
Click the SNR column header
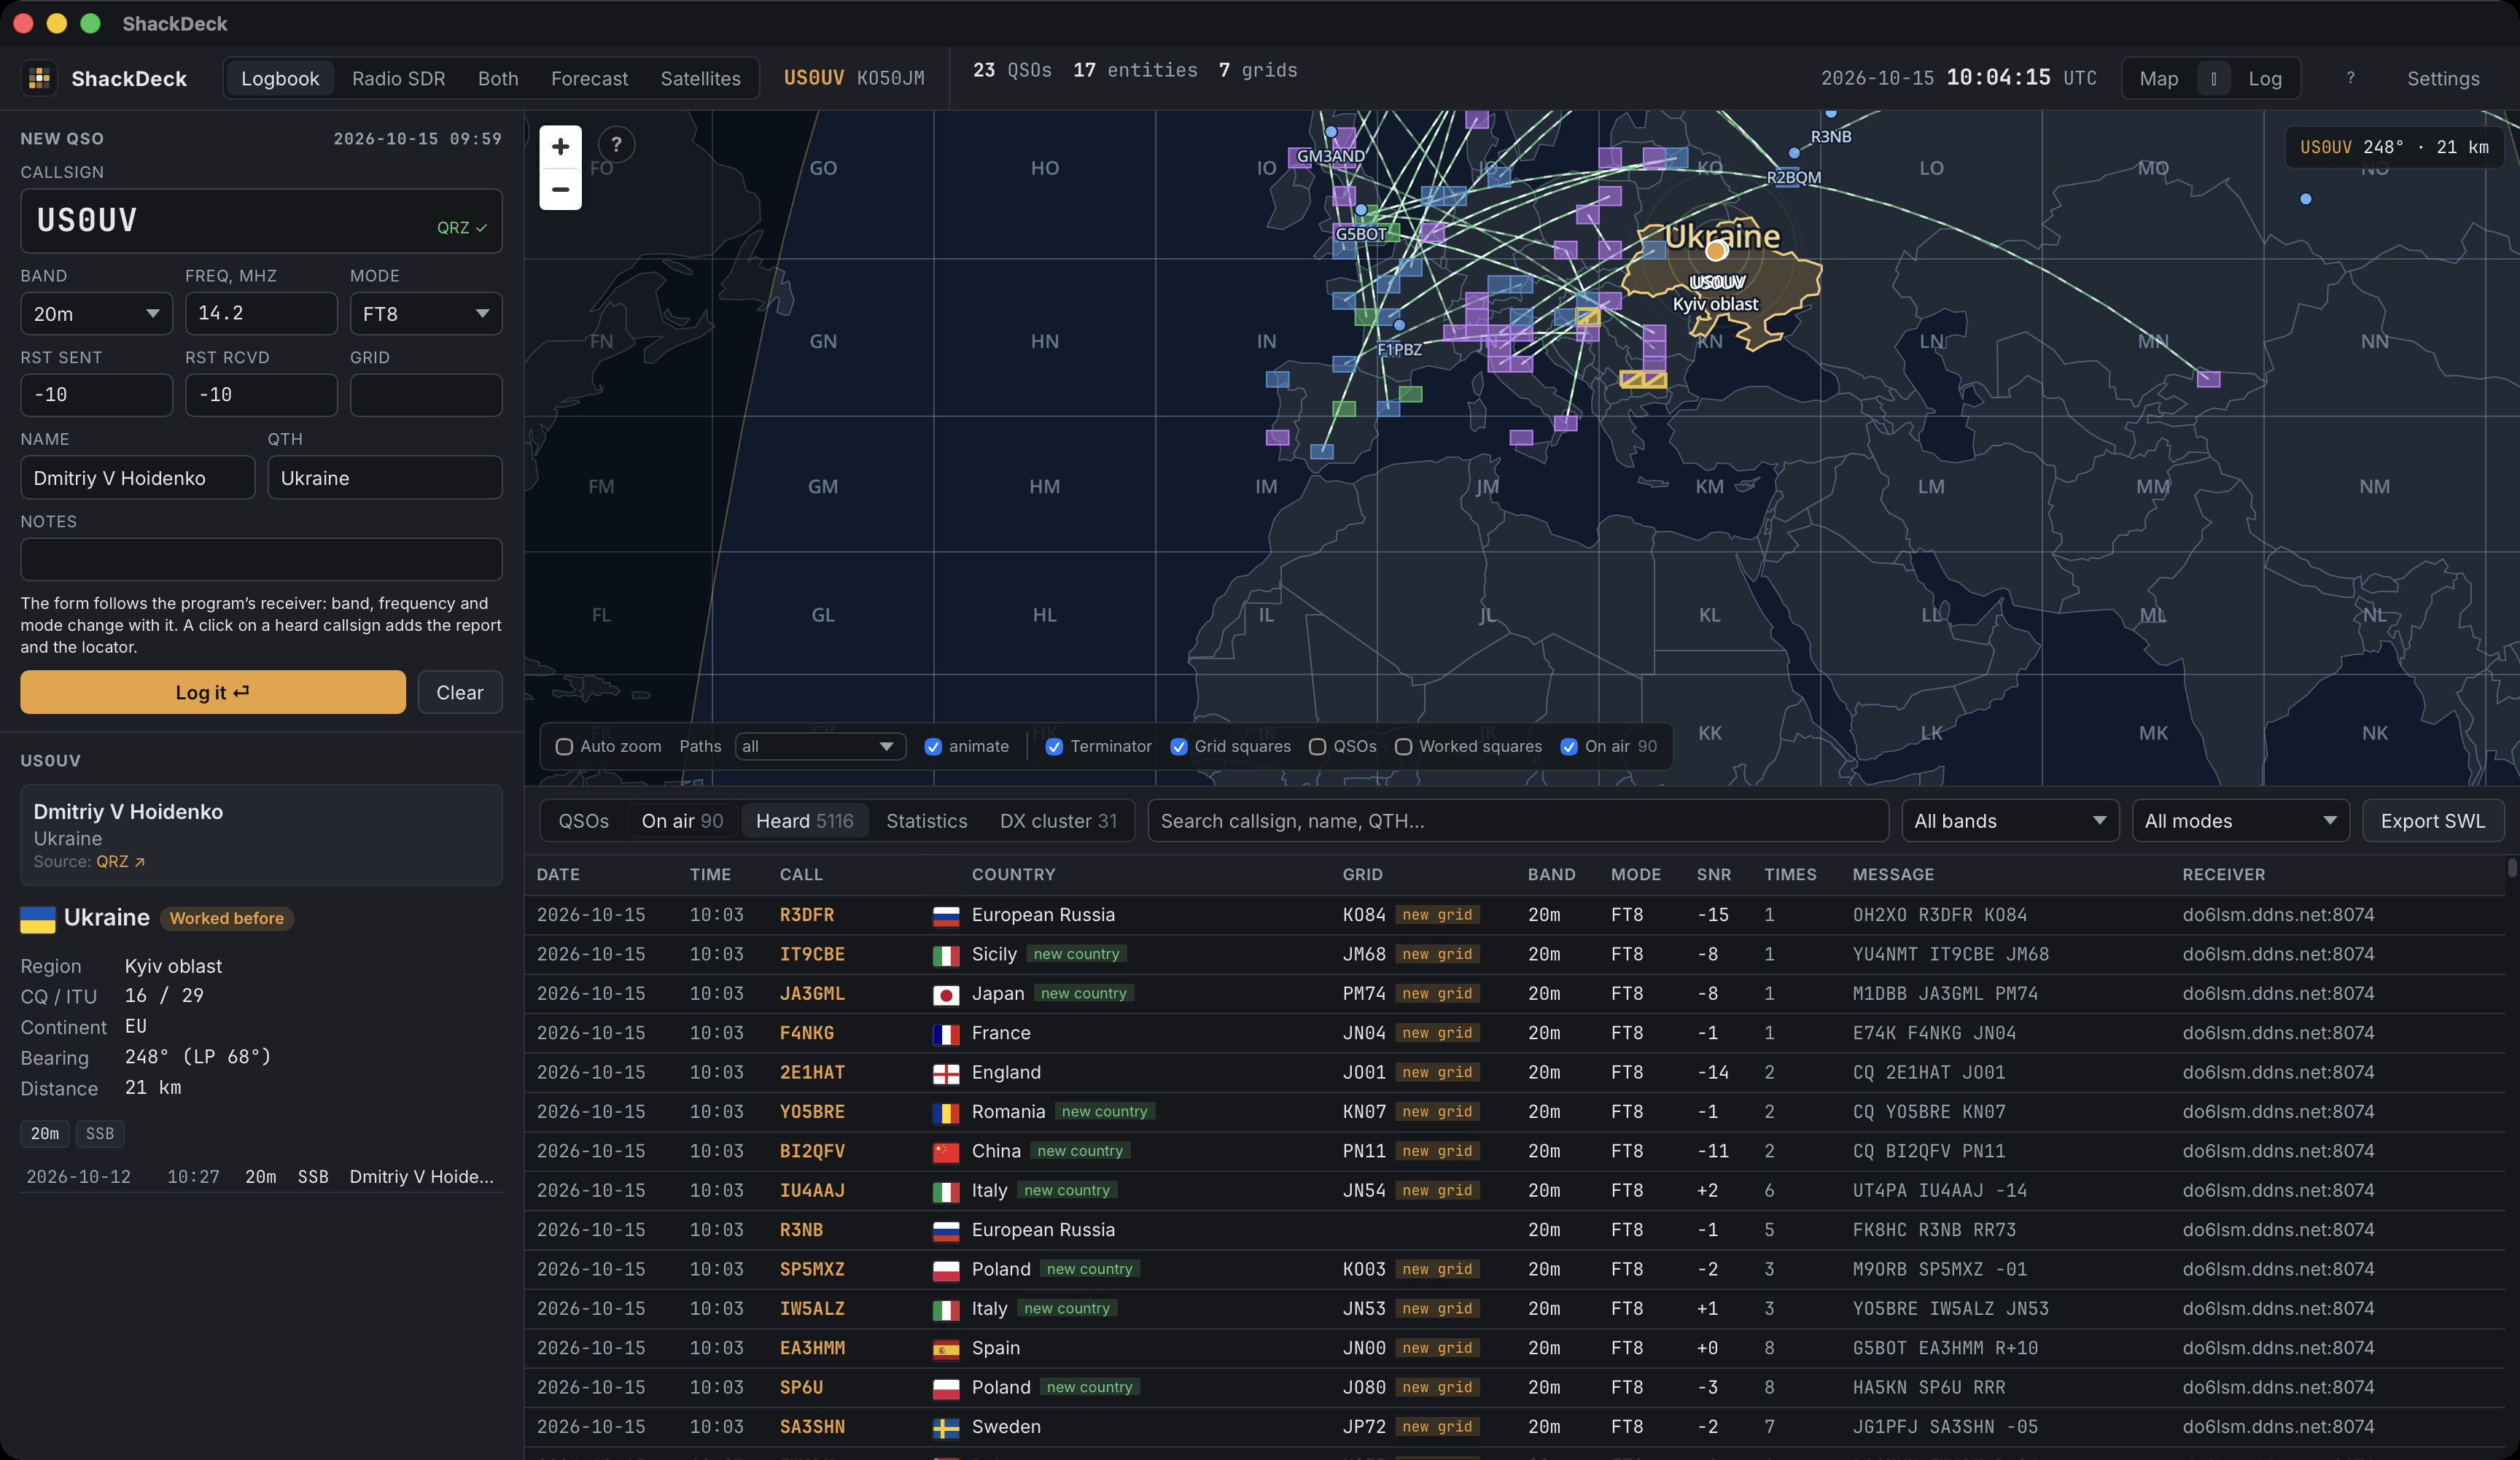1713,875
